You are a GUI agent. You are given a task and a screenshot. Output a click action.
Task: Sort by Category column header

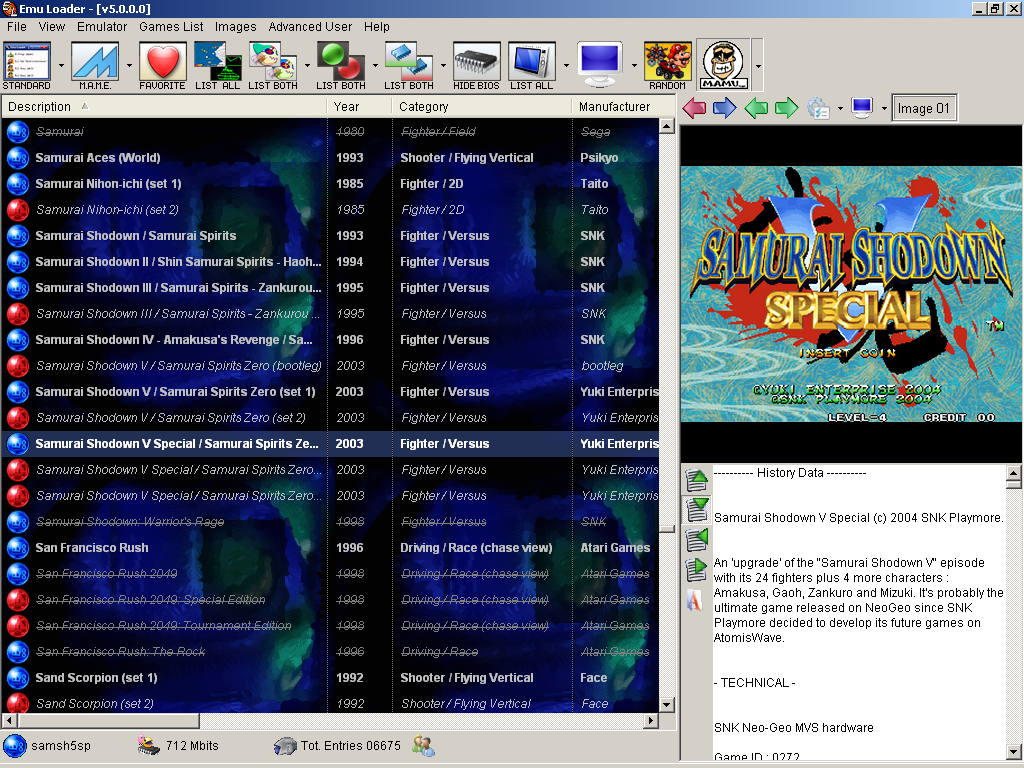tap(481, 106)
